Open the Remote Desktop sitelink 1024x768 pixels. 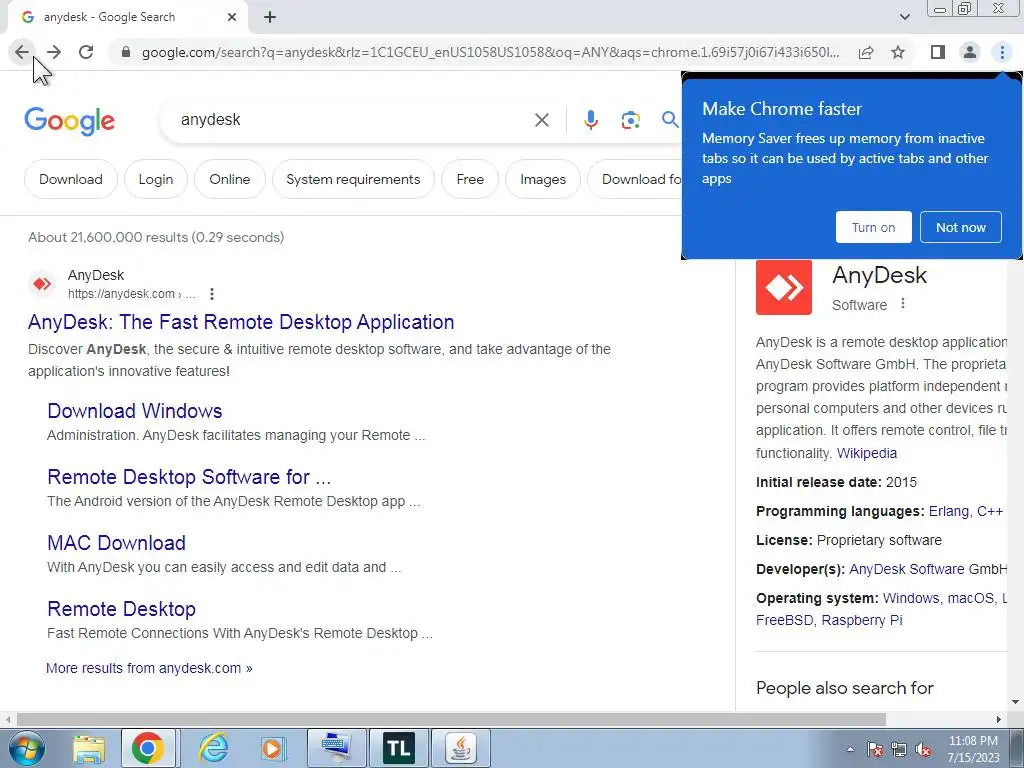click(x=121, y=609)
